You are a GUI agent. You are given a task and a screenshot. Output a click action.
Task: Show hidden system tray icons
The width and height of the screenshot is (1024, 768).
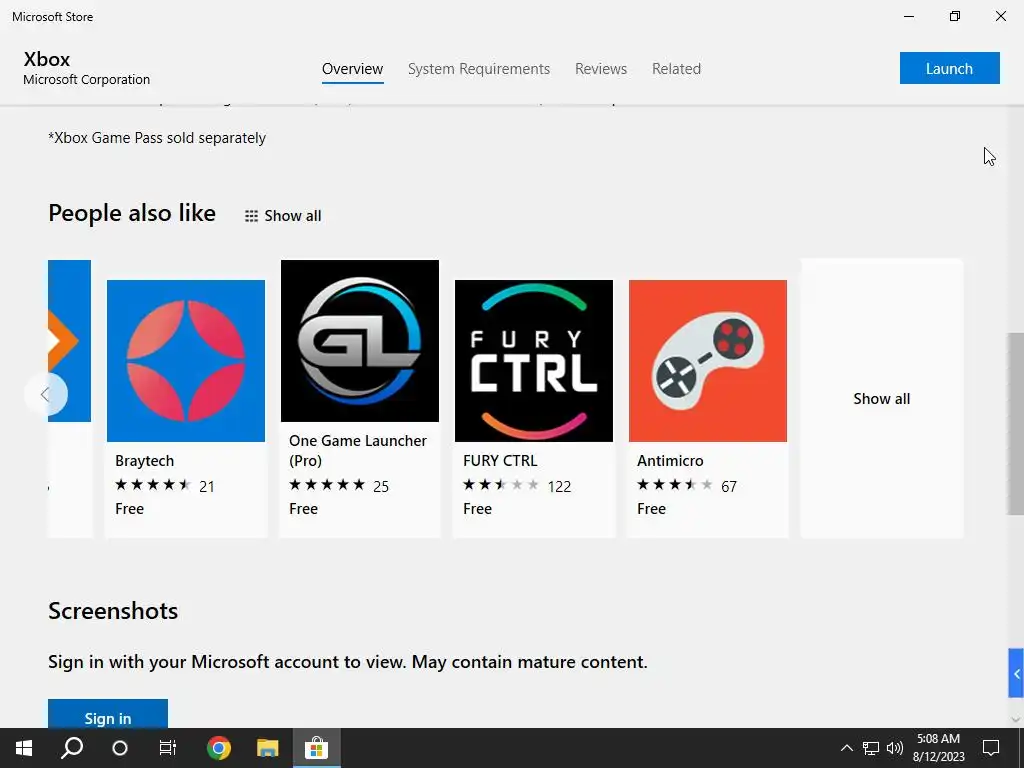click(x=846, y=748)
